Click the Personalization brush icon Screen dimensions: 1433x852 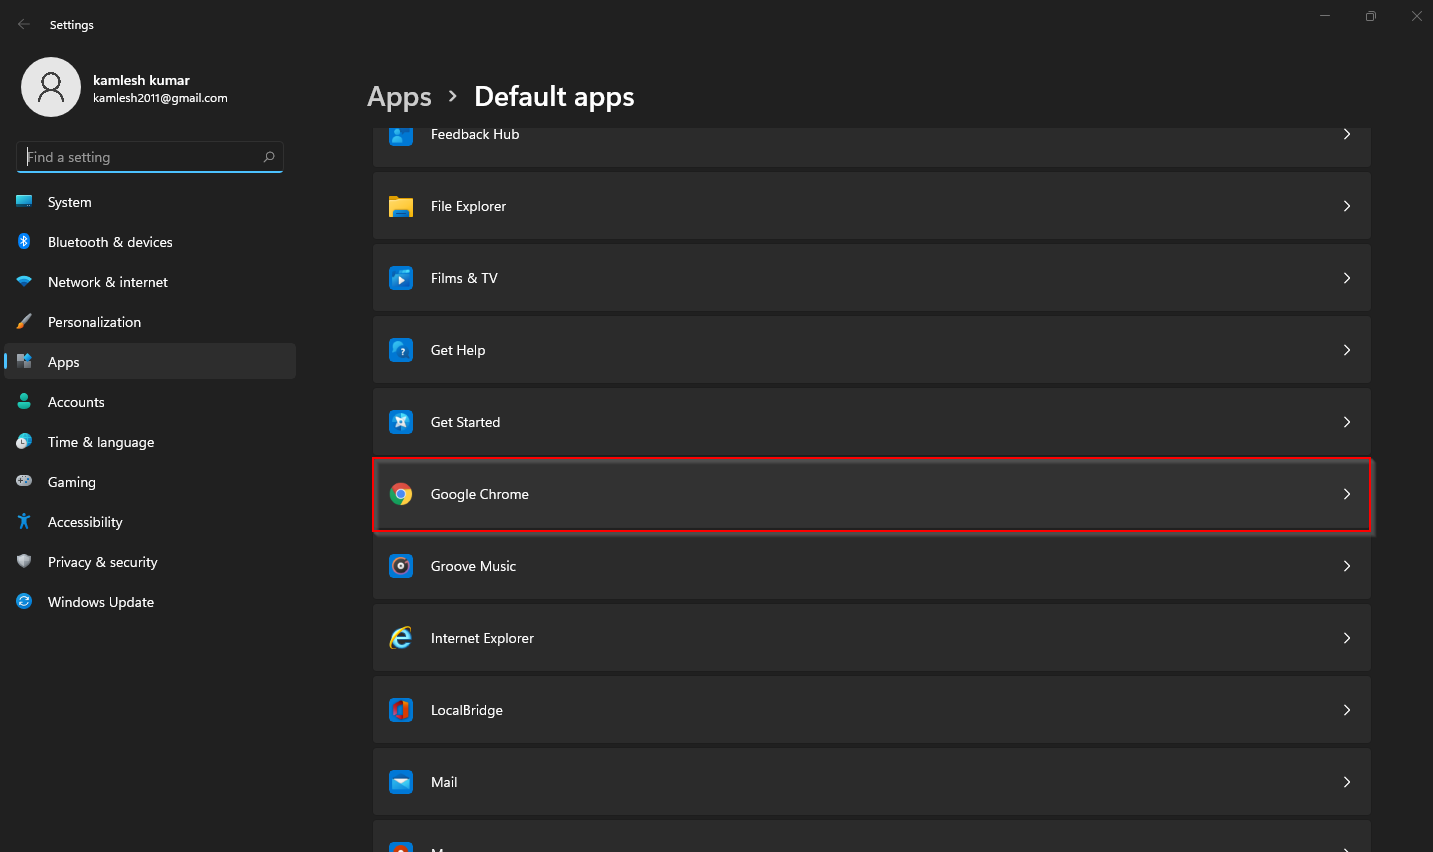tap(24, 321)
